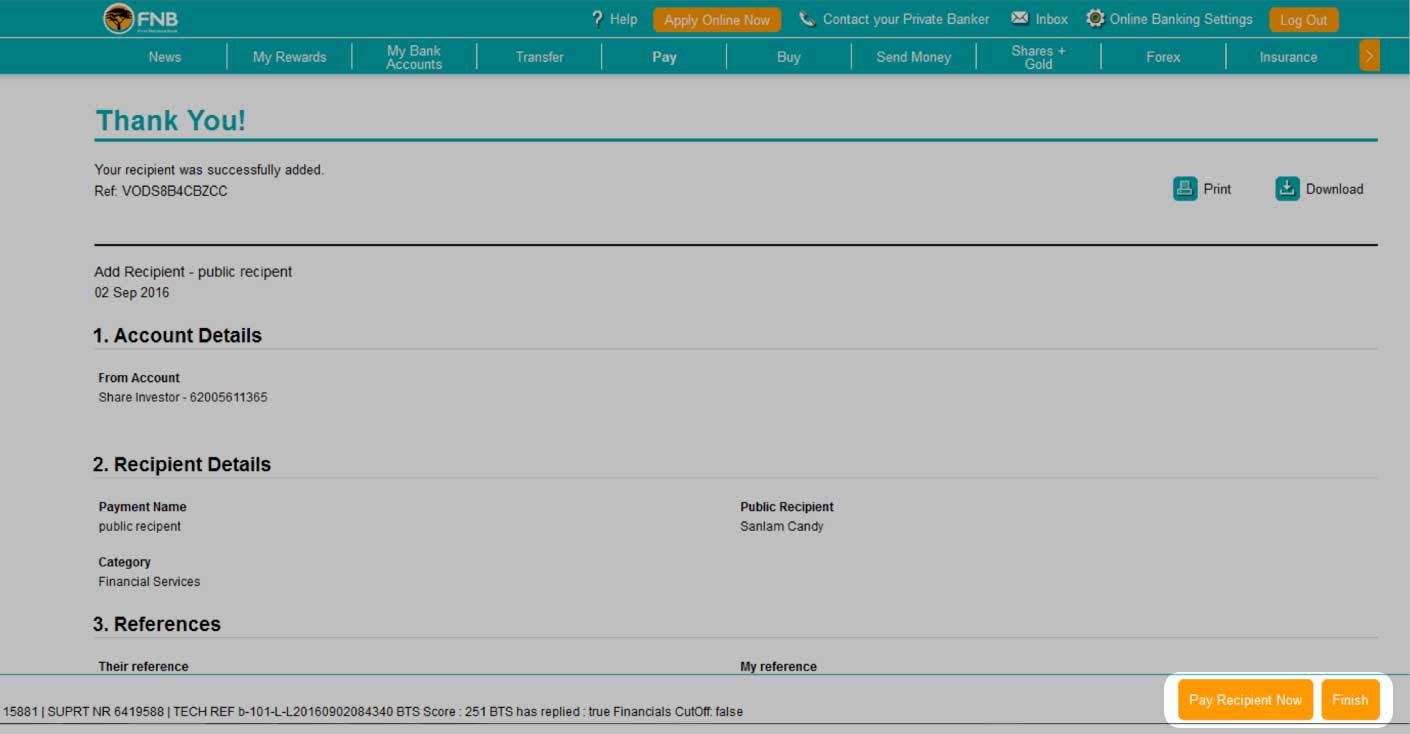Open the Insurance section
1410x734 pixels.
tap(1288, 57)
